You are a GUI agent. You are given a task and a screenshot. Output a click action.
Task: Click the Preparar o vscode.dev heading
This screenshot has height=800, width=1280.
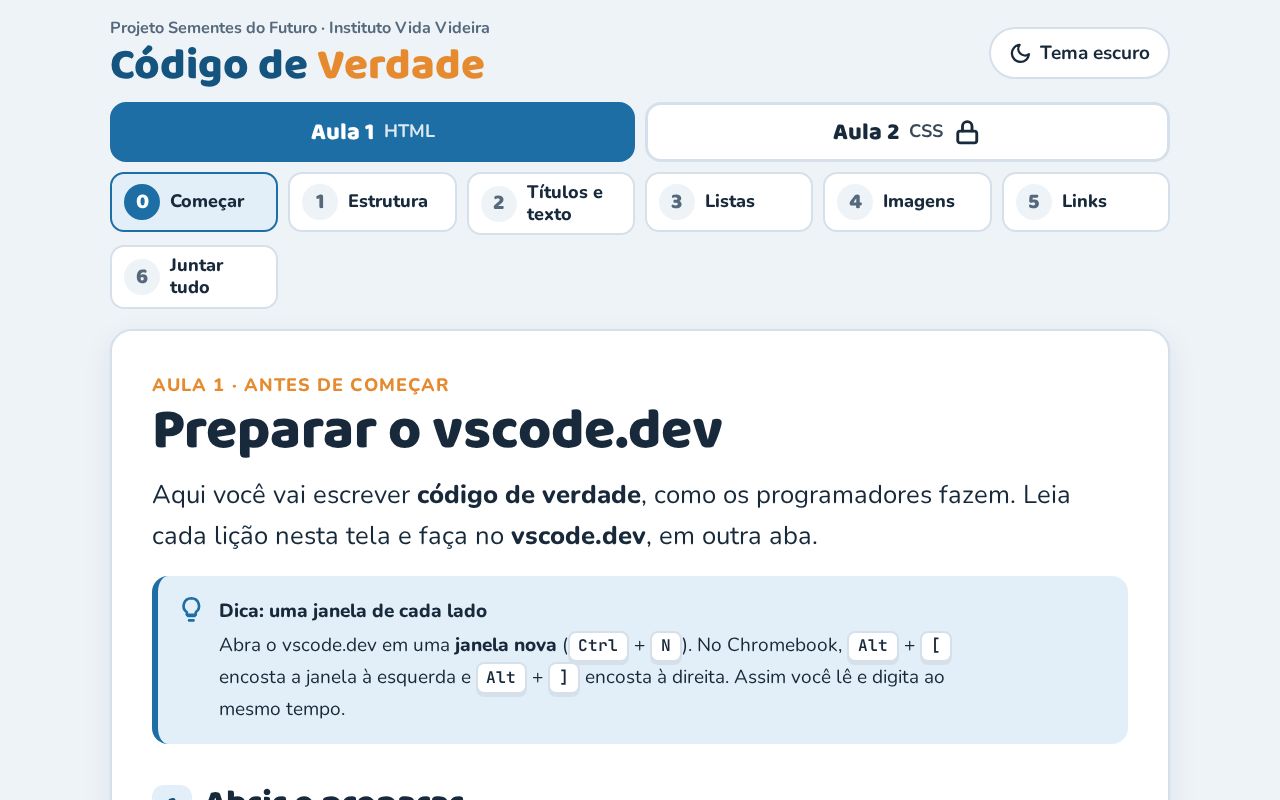click(437, 431)
